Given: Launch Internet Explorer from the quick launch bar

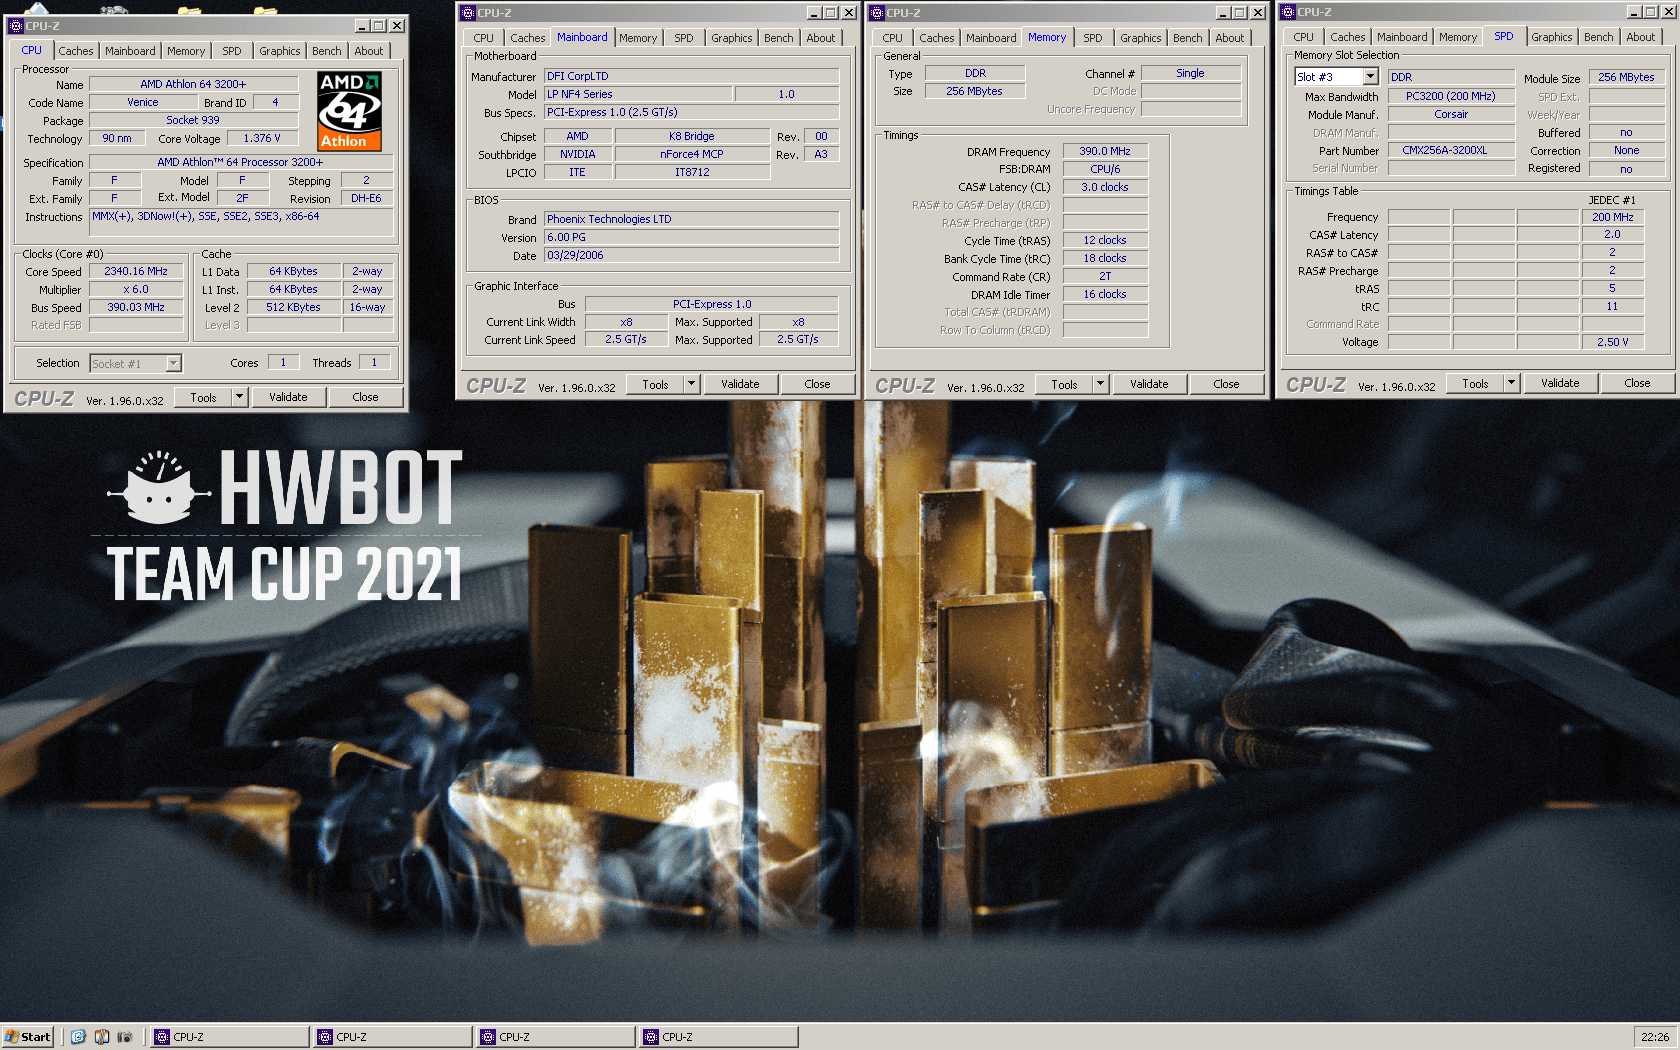Looking at the screenshot, I should tap(78, 1037).
